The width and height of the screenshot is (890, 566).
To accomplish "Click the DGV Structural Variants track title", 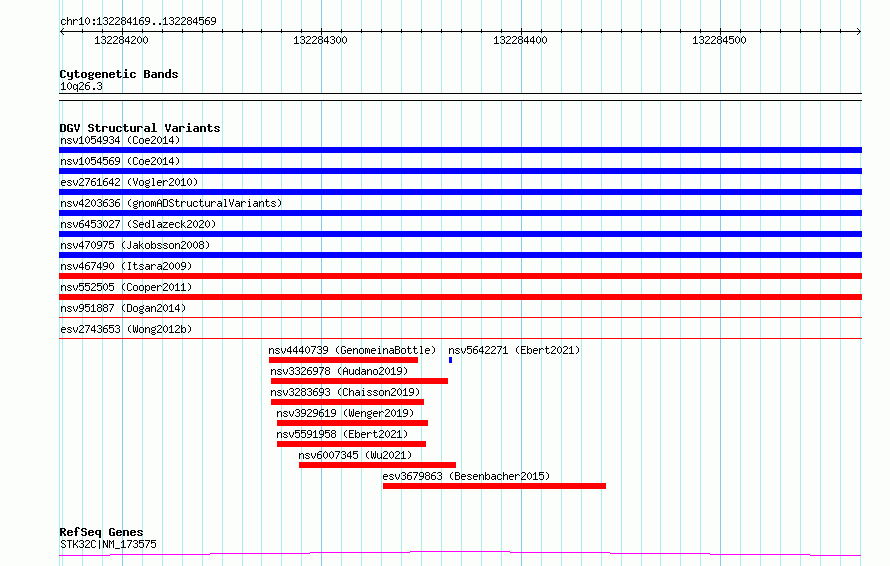I will click(x=140, y=128).
